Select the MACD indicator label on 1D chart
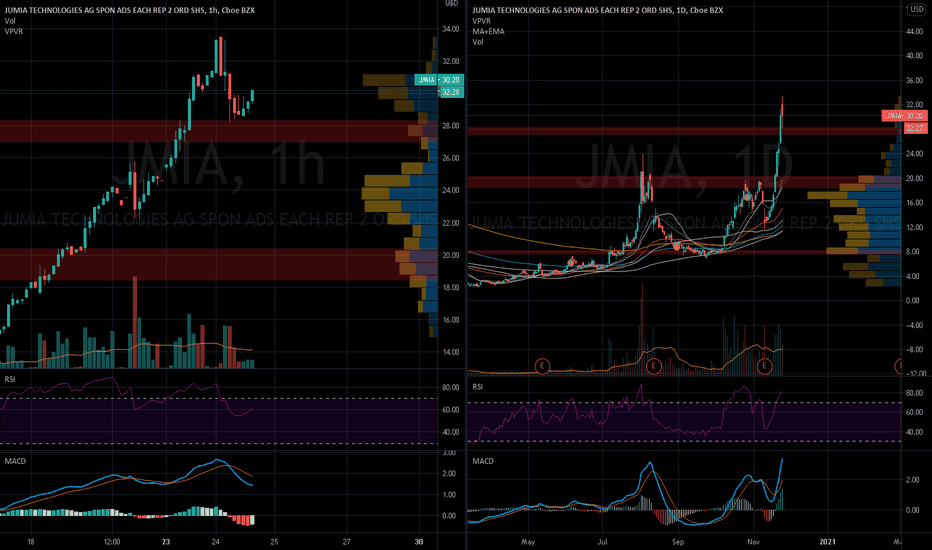 click(x=483, y=461)
